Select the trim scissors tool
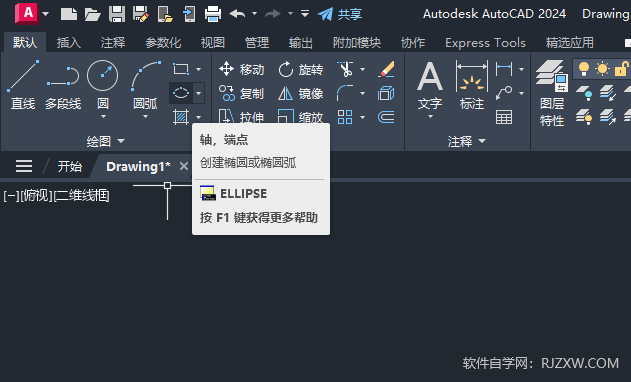The image size is (631, 382). tap(345, 69)
